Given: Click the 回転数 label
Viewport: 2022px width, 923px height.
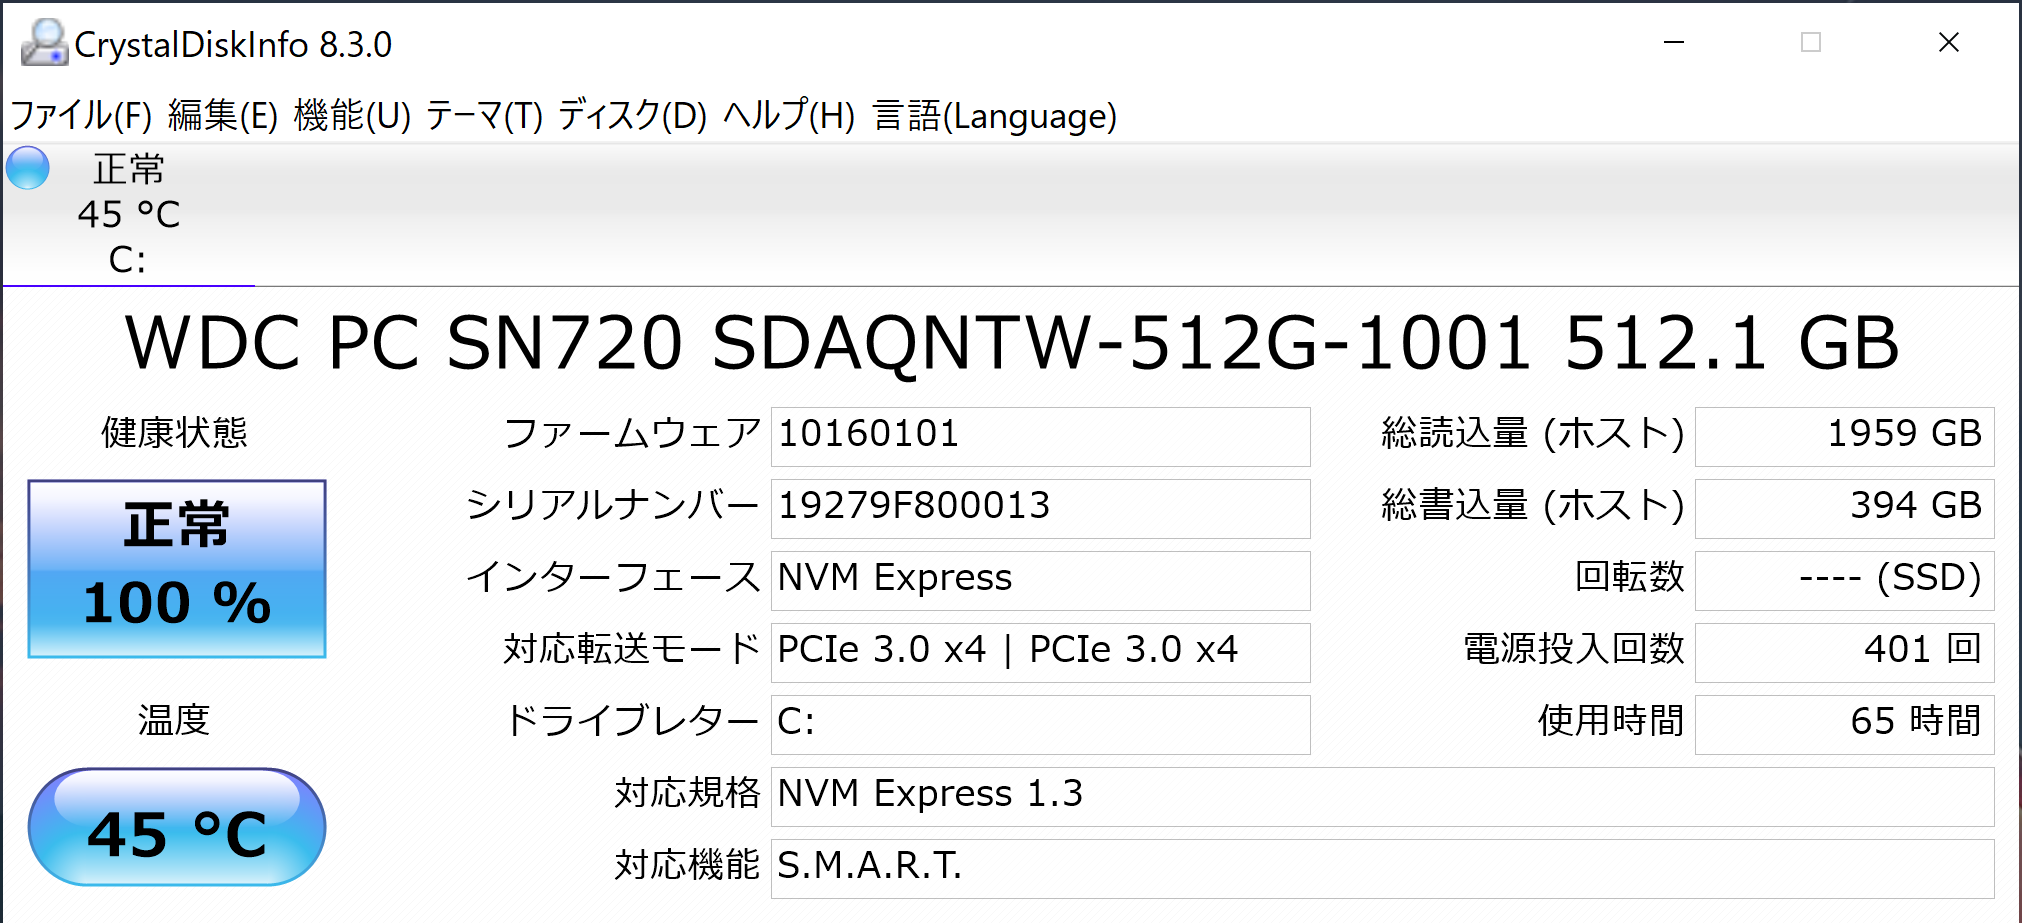Looking at the screenshot, I should point(1630,578).
